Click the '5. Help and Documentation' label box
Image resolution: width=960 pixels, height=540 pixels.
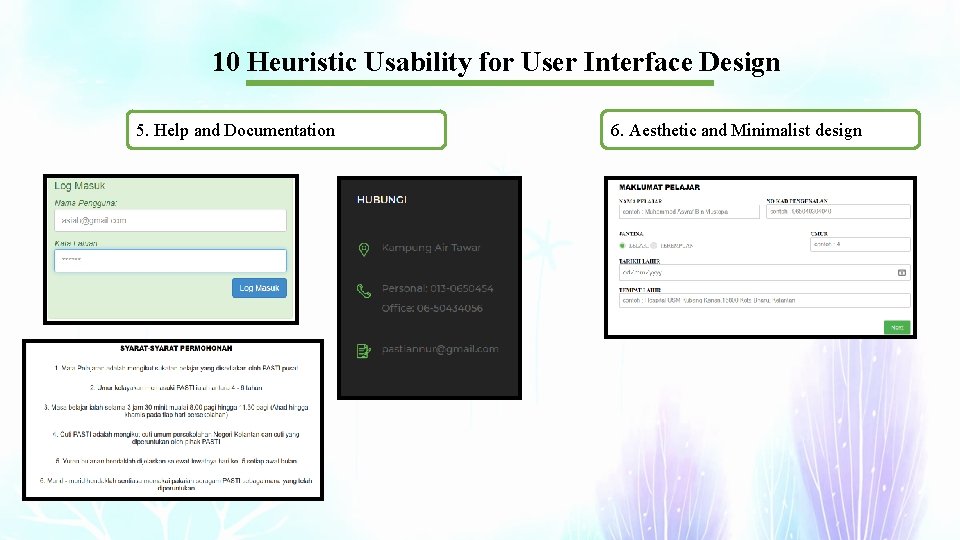pos(287,130)
